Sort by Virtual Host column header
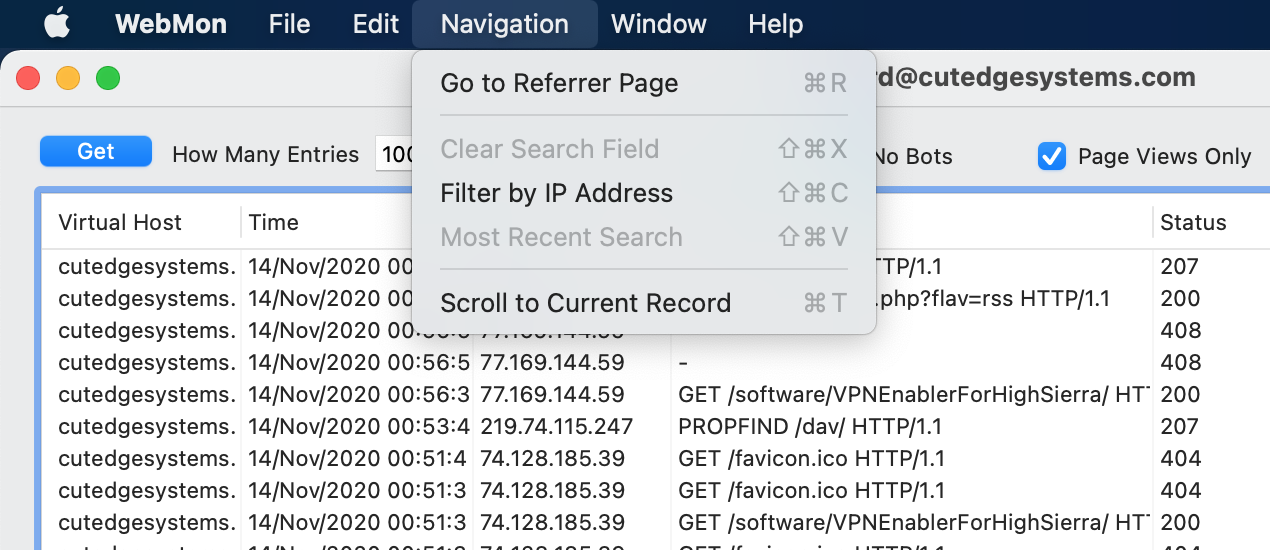The image size is (1270, 550). coord(120,222)
